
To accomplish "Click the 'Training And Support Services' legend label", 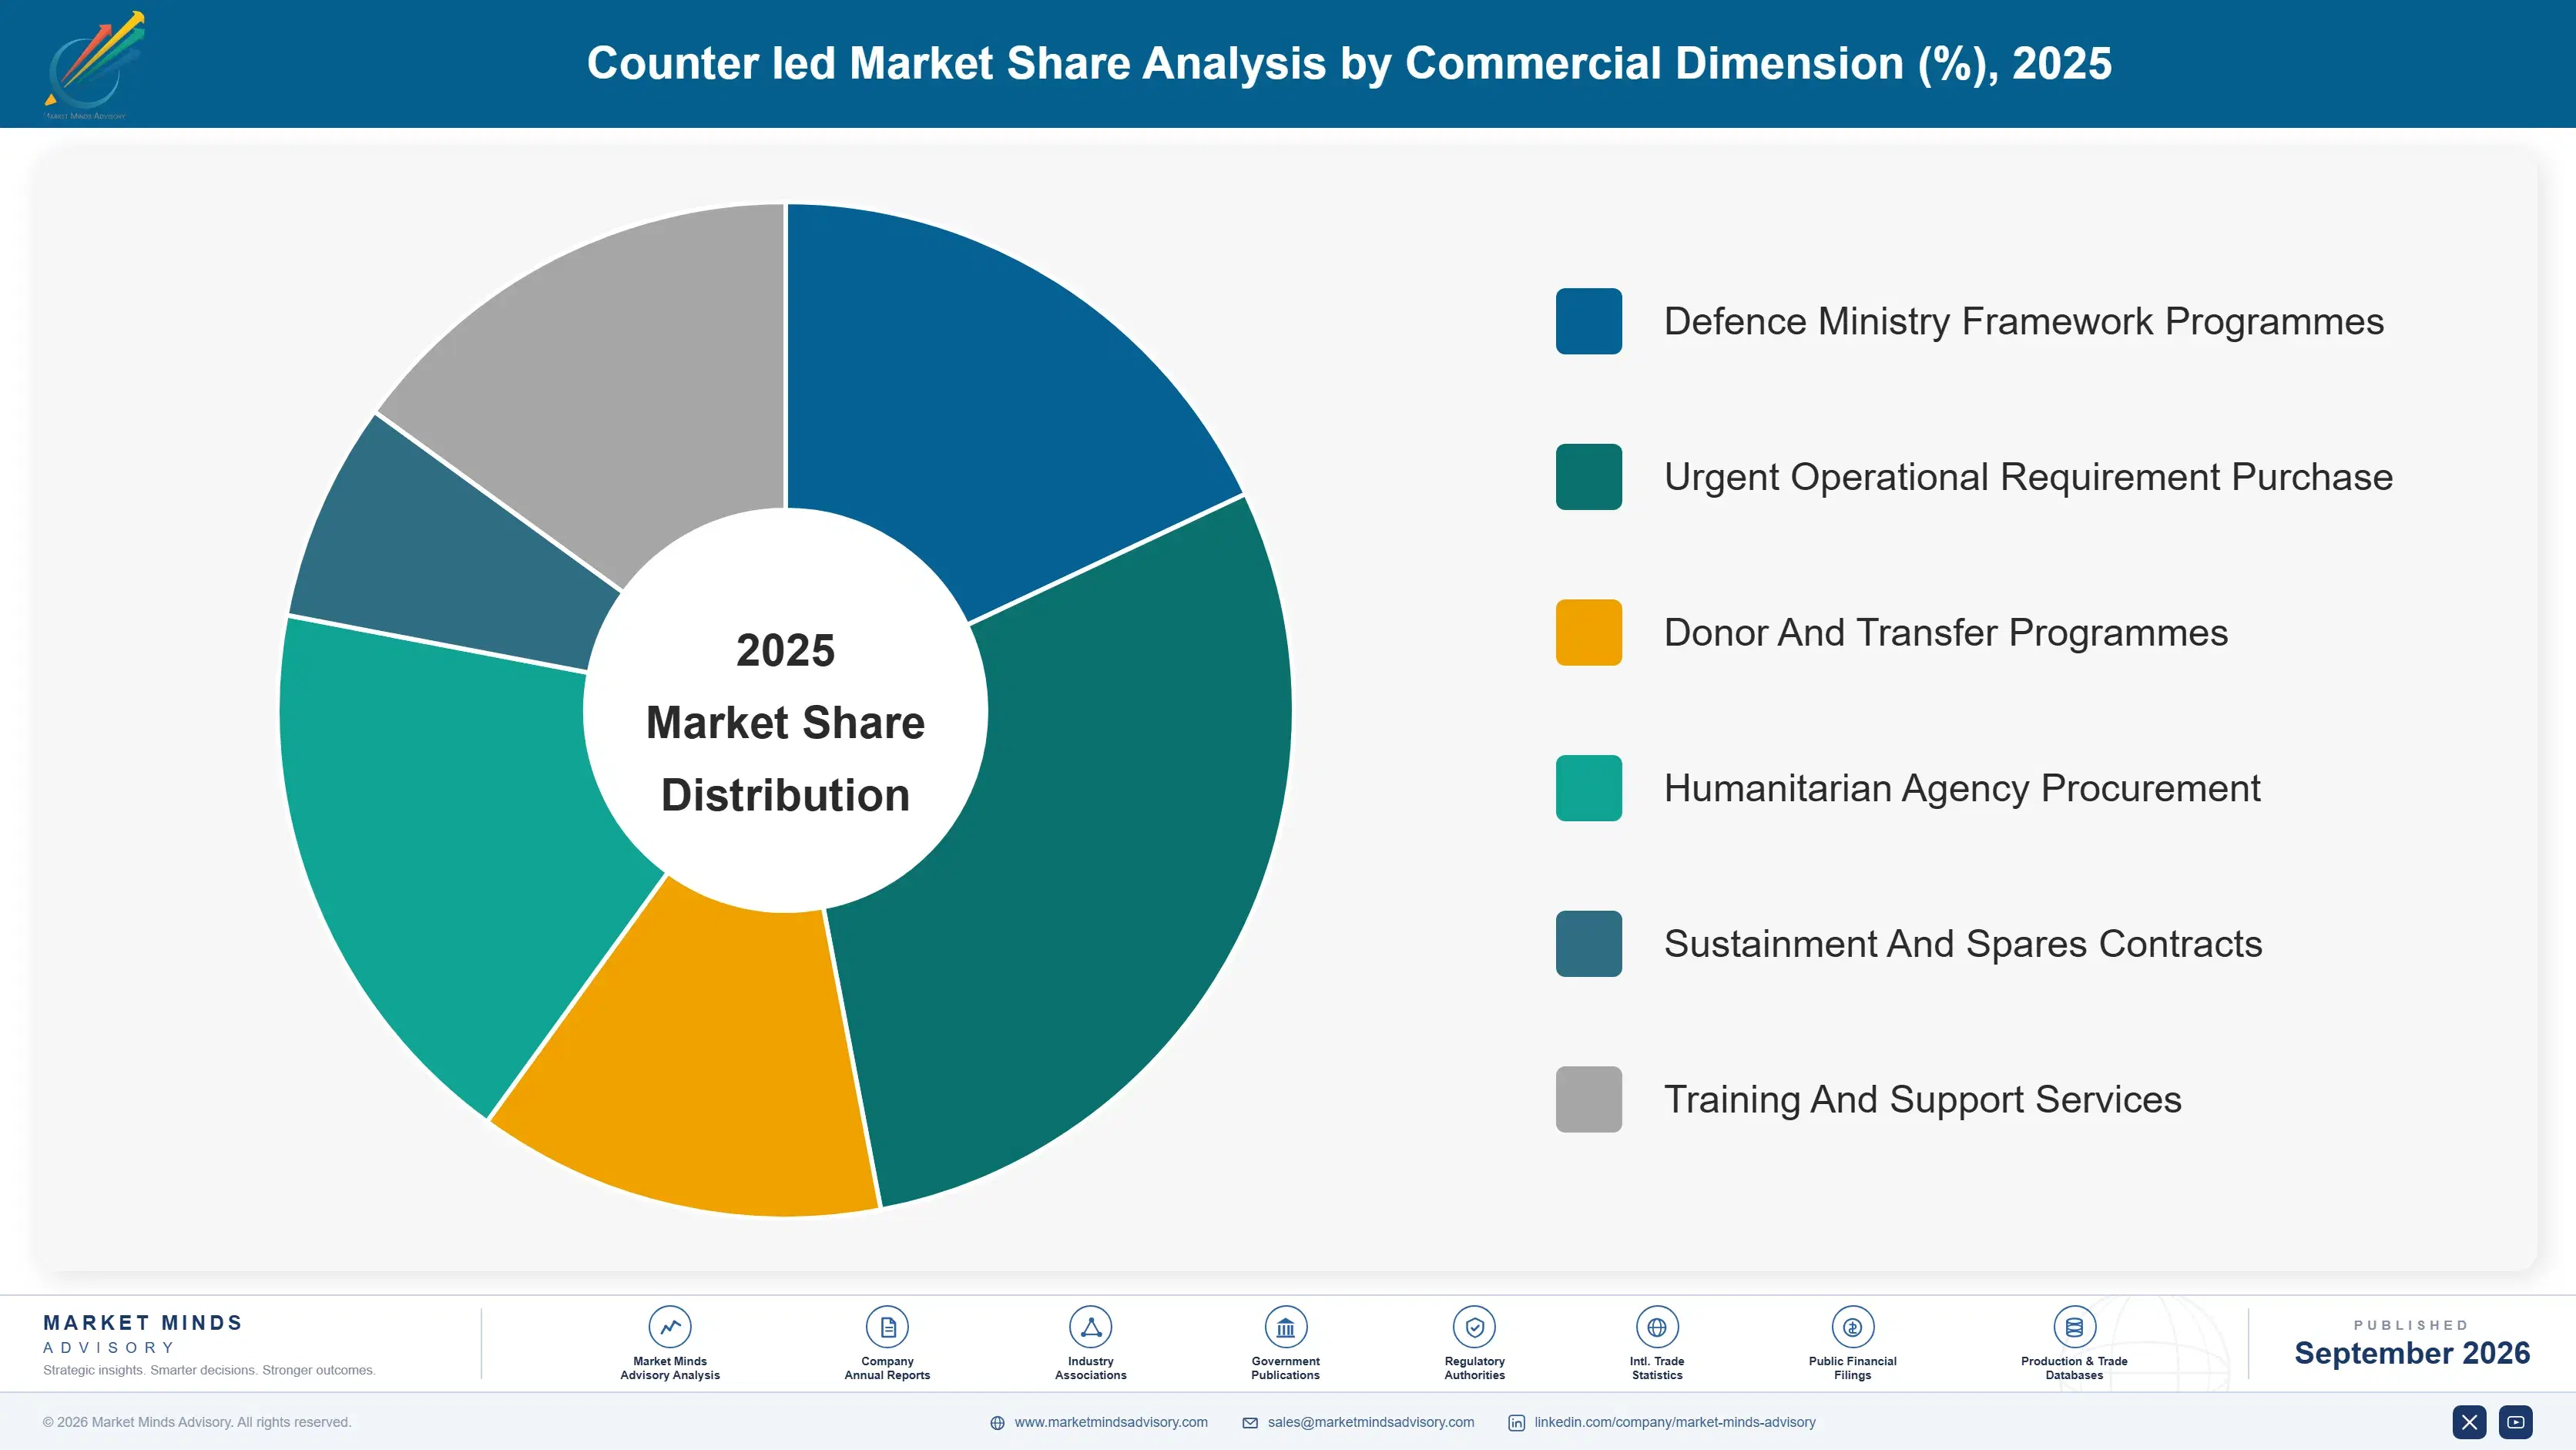I will tap(1922, 1099).
